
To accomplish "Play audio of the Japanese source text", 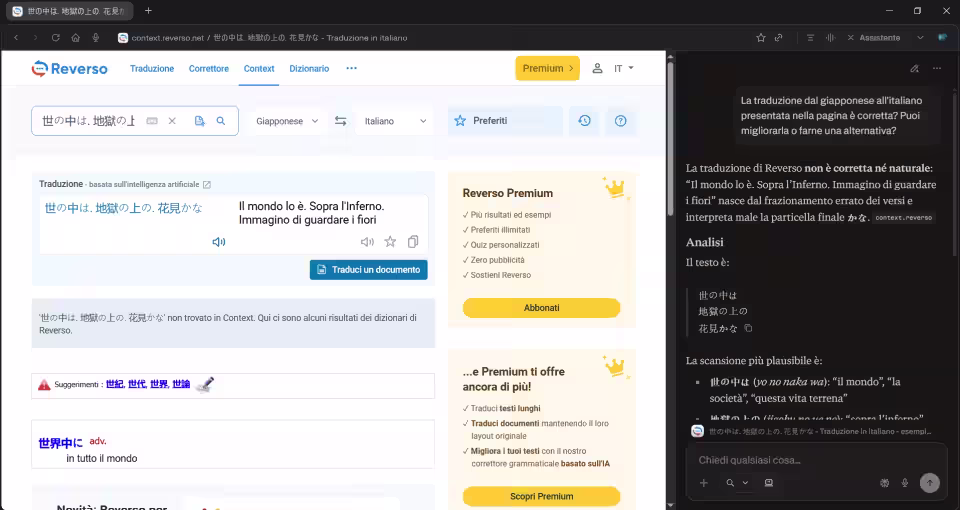I will tap(219, 242).
